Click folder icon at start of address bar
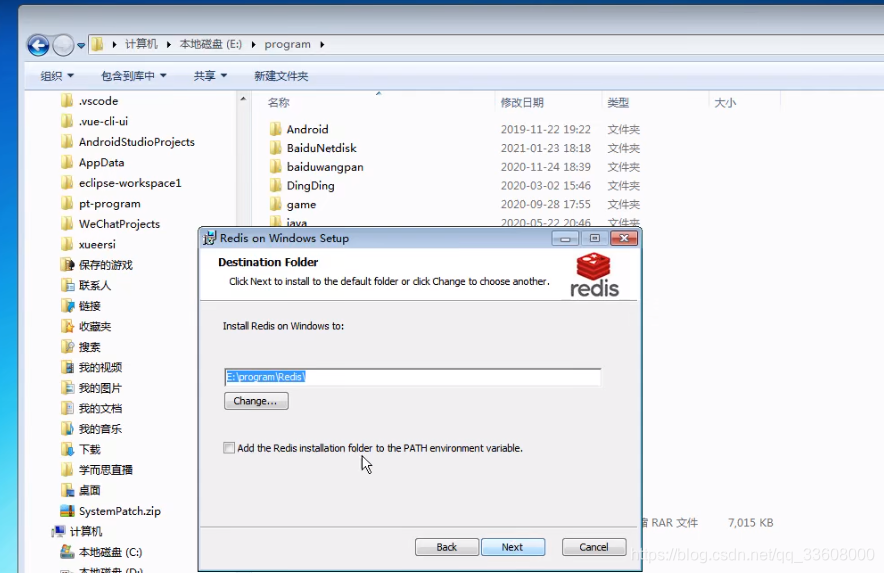The height and width of the screenshot is (573, 884). 98,44
